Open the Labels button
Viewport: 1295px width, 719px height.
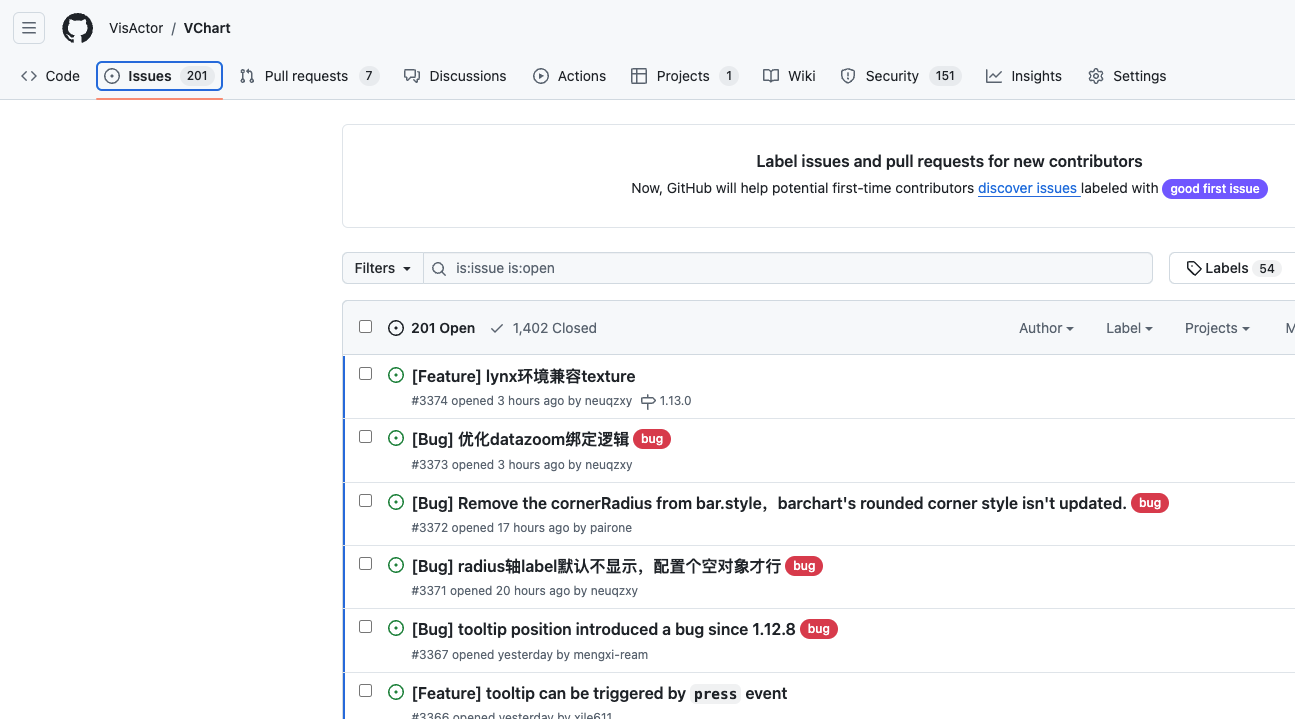pyautogui.click(x=1232, y=268)
